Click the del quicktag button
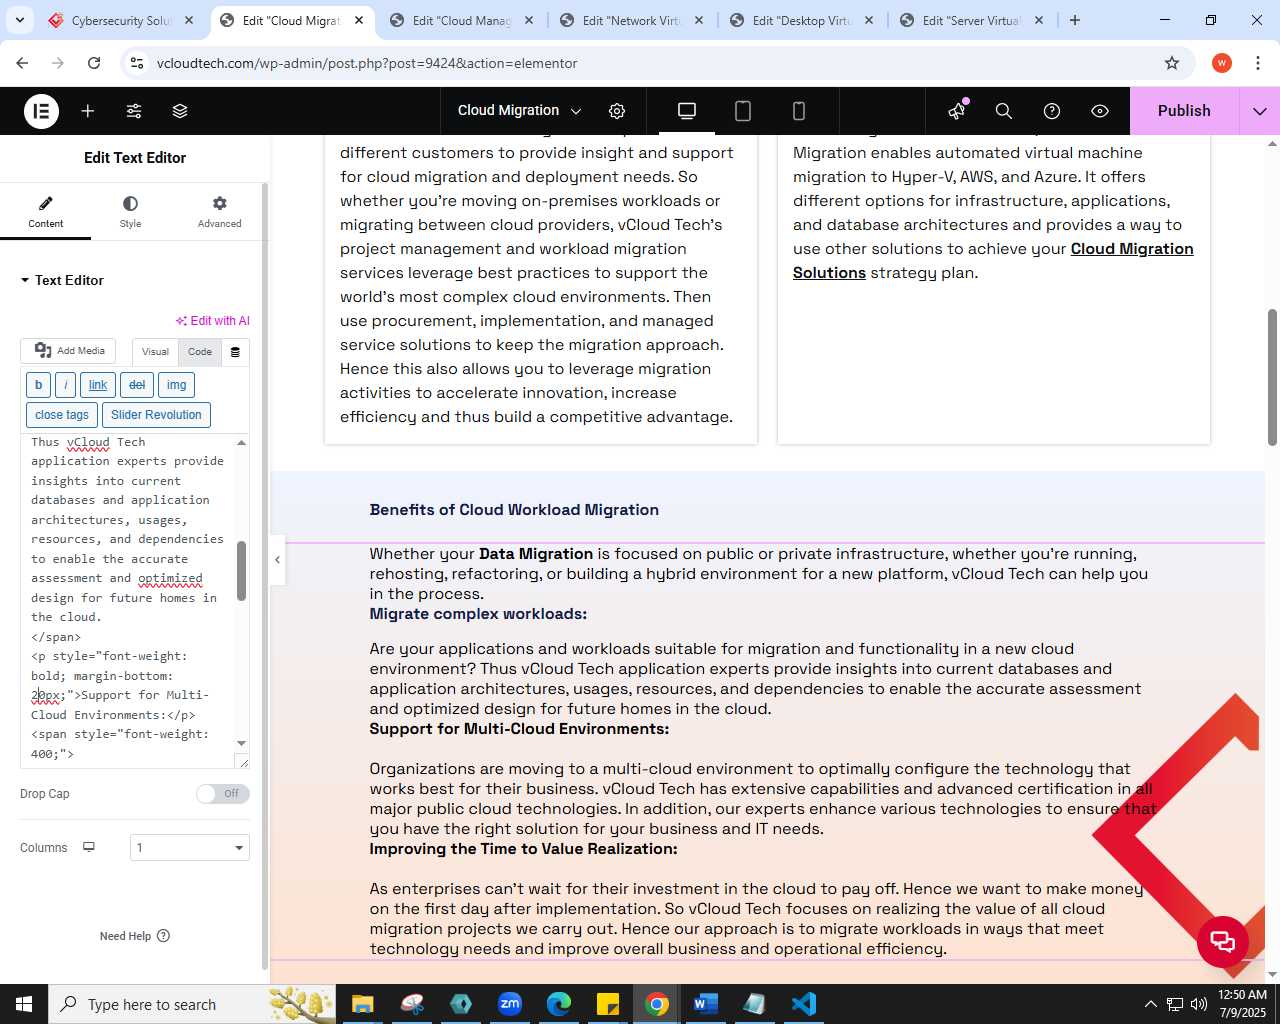 coord(137,385)
